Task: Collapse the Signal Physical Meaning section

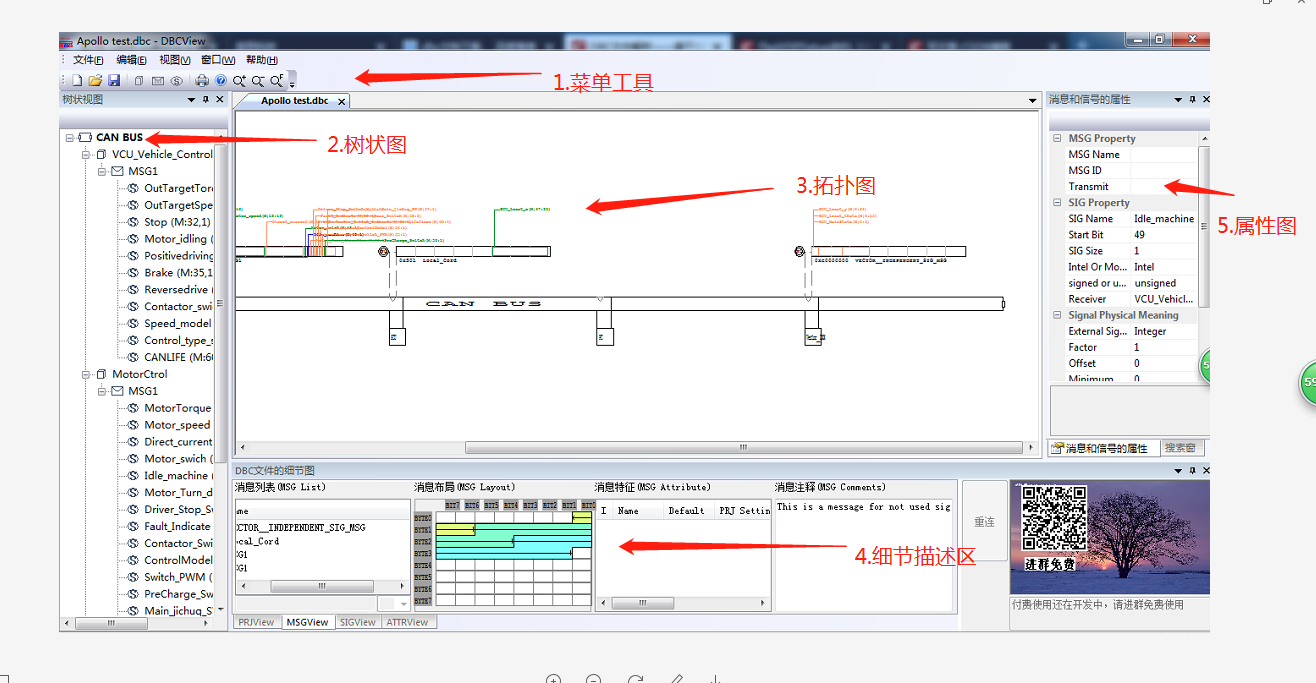Action: (x=1058, y=315)
